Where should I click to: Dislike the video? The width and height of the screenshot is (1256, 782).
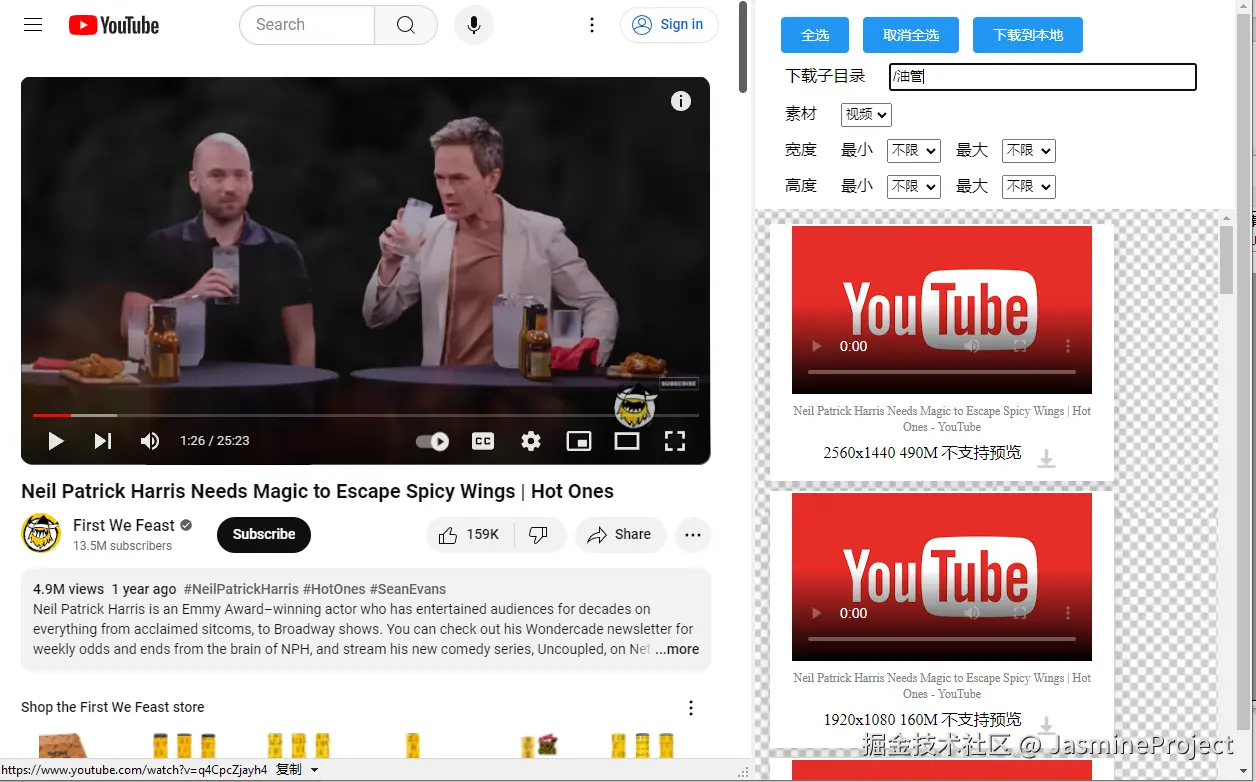point(539,535)
